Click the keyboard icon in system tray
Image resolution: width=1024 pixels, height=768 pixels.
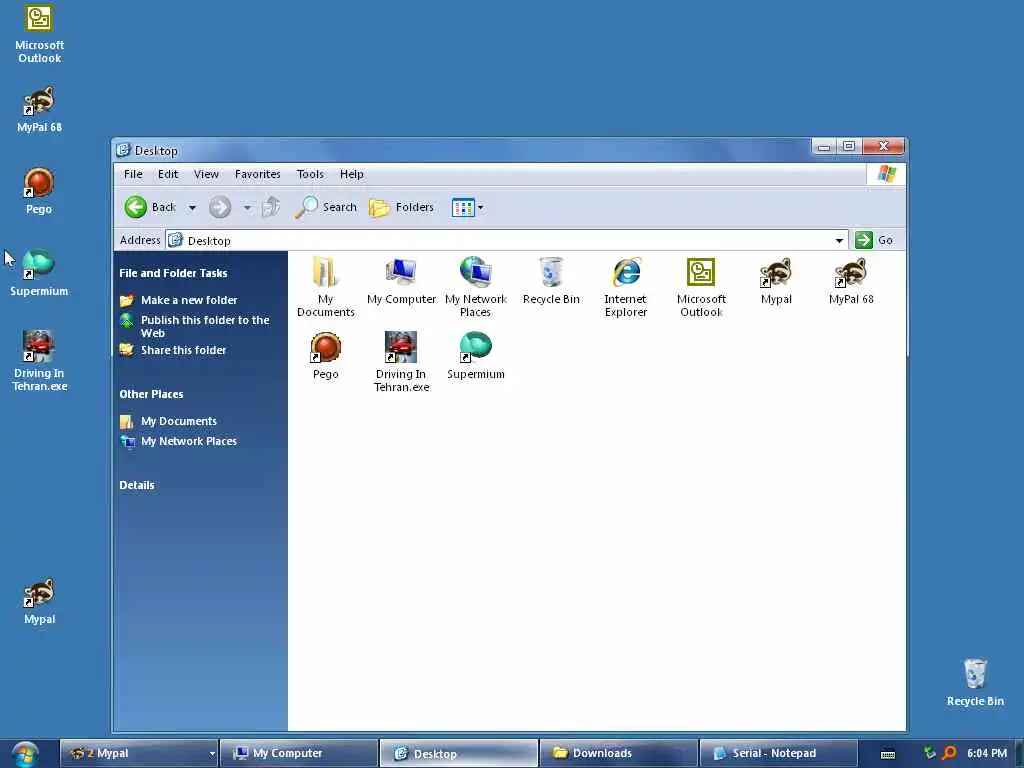pyautogui.click(x=888, y=754)
